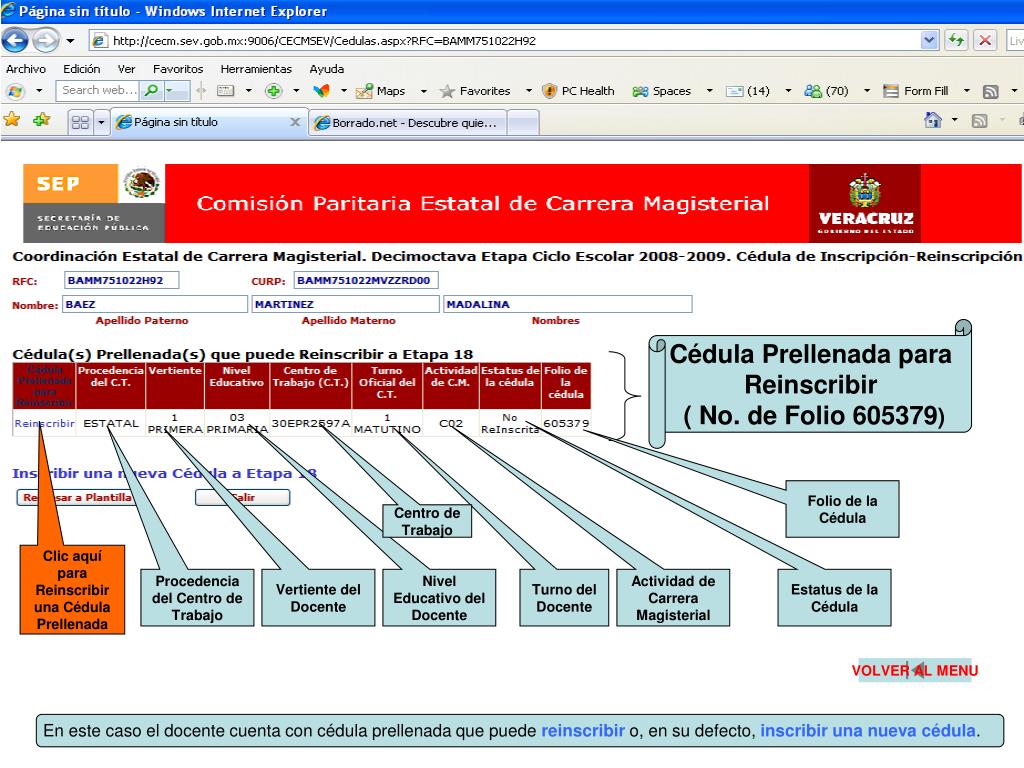This screenshot has width=1024, height=768.
Task: Click the Centro de Trabajo value 30EPR2597A
Action: click(311, 423)
